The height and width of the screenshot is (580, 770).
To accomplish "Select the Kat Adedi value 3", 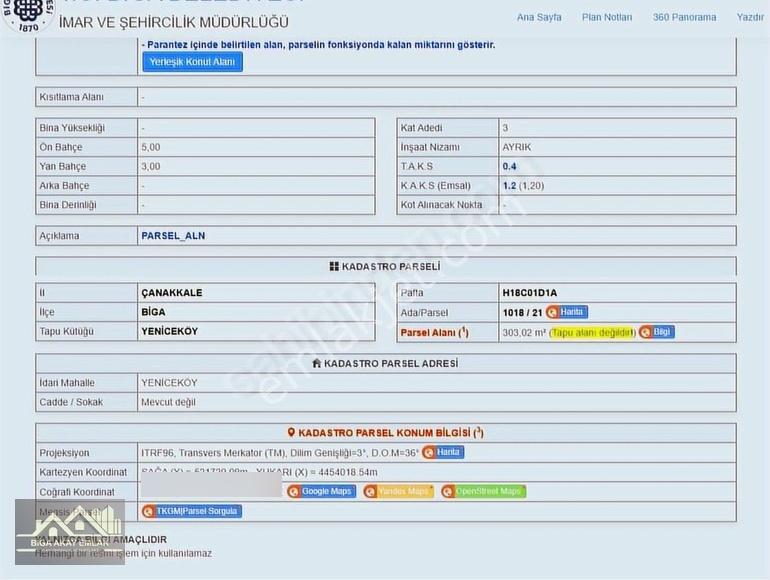I will pyautogui.click(x=505, y=128).
